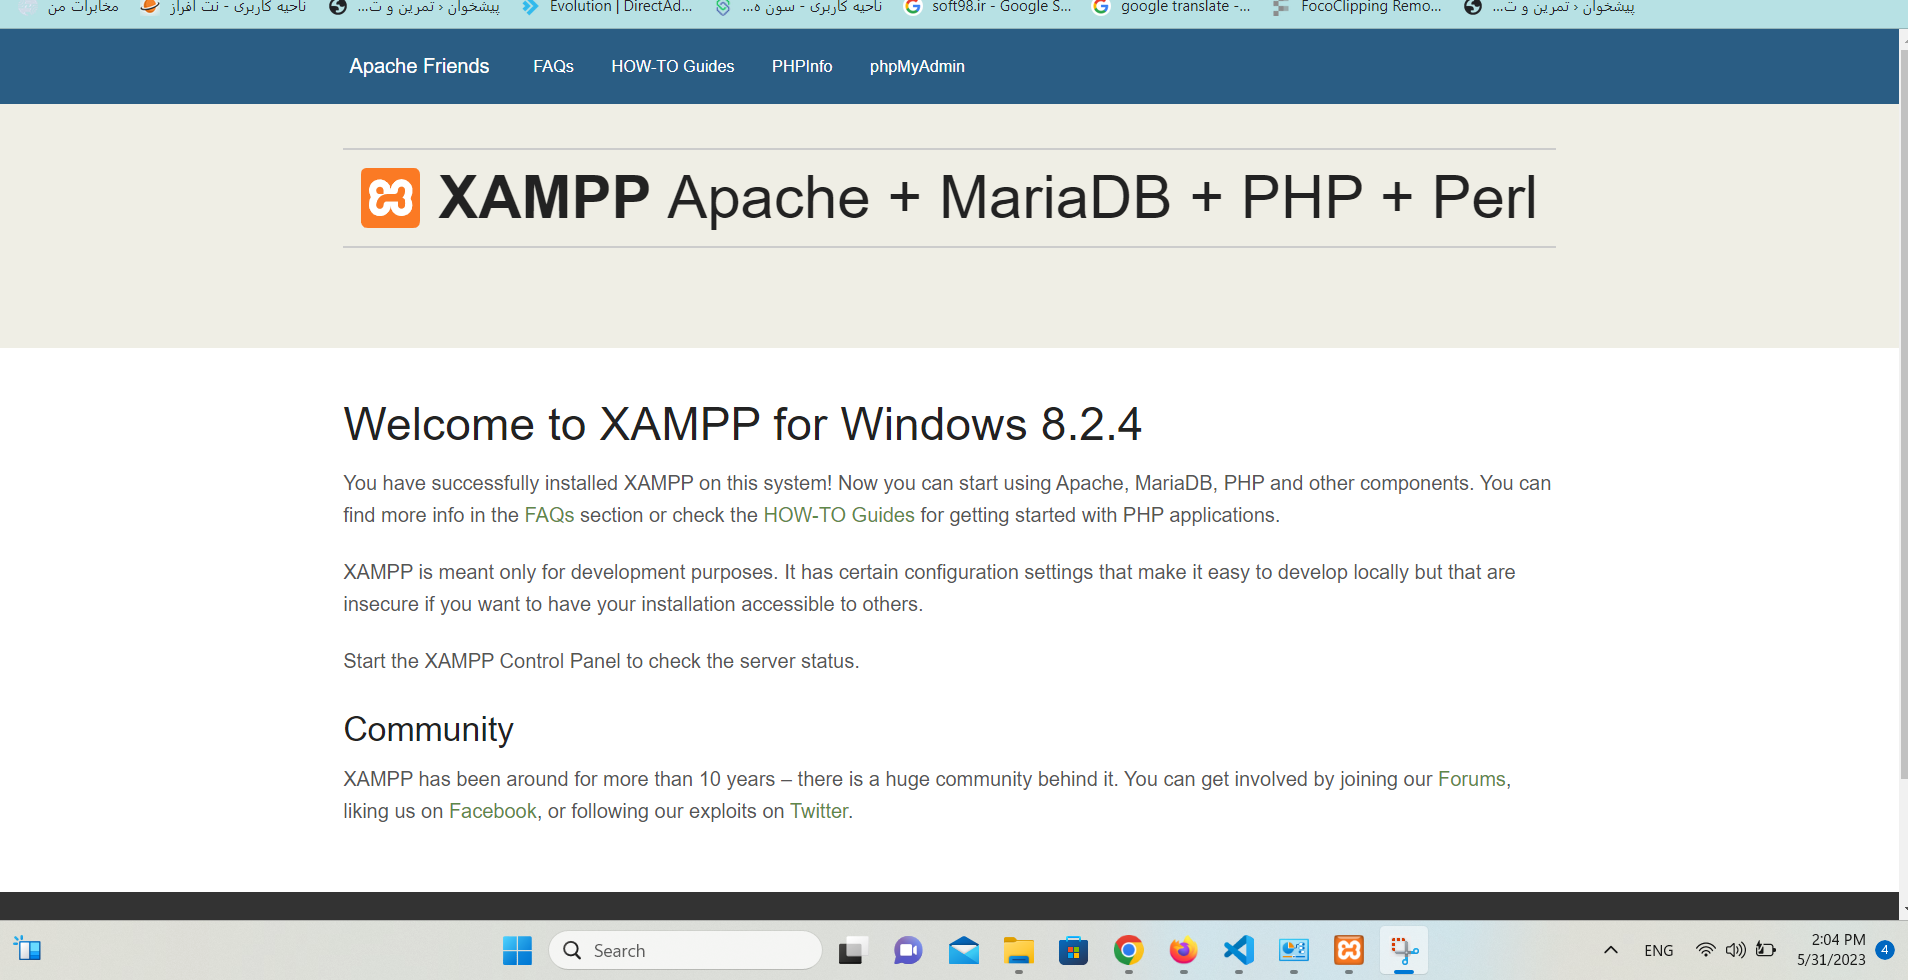The height and width of the screenshot is (980, 1908).
Task: Open the Mail app from the taskbar
Action: (x=964, y=950)
